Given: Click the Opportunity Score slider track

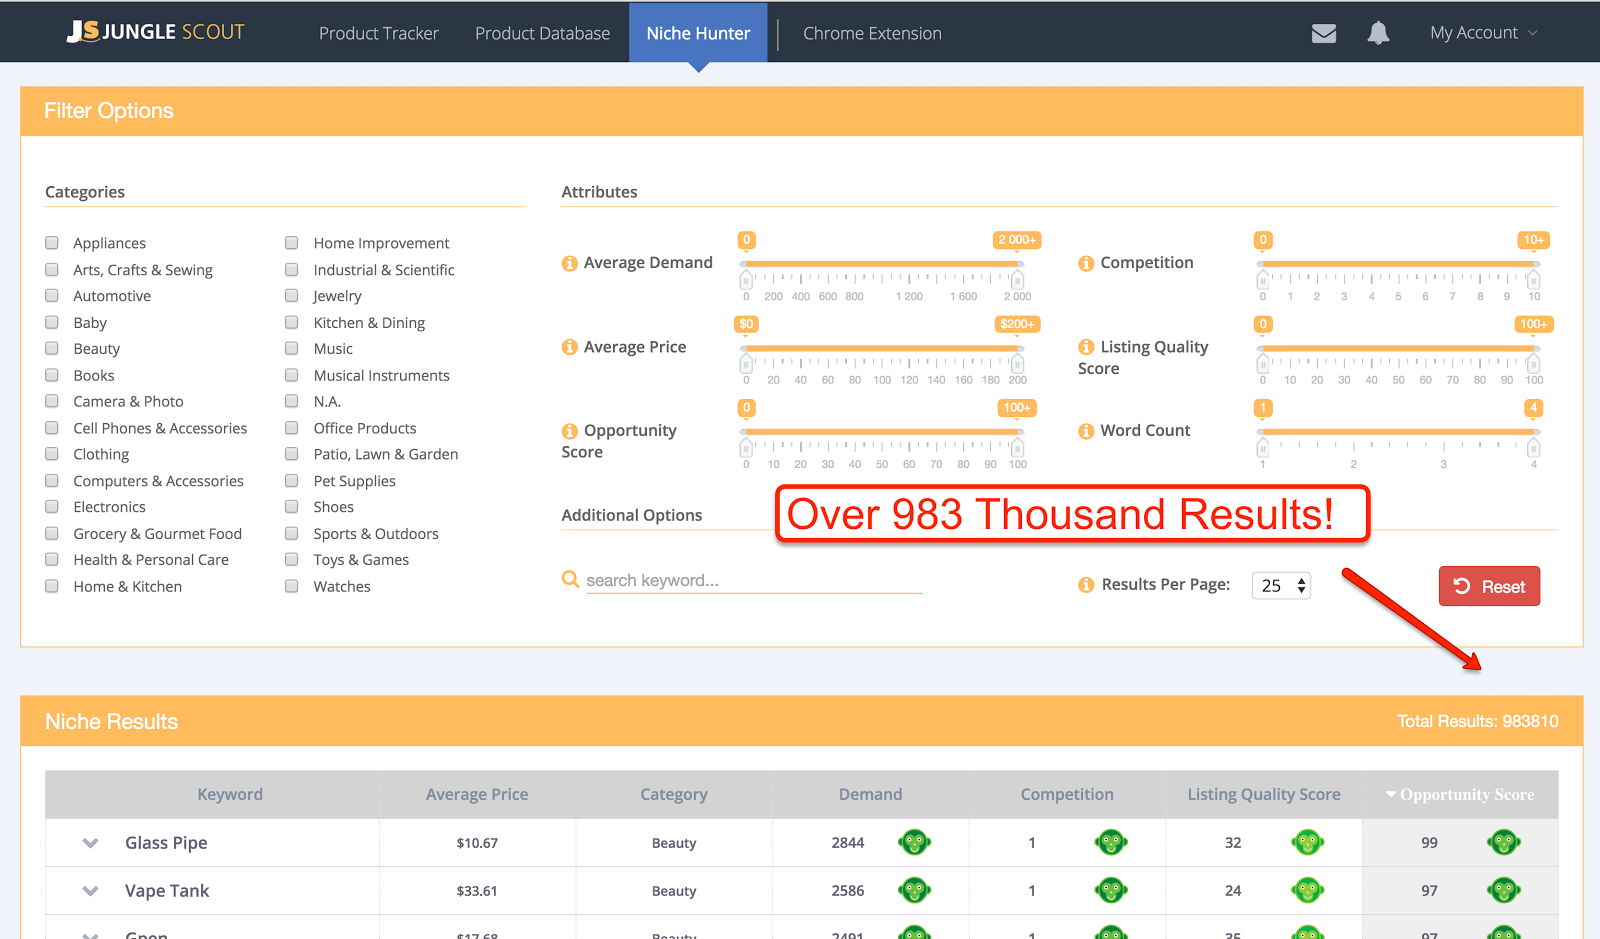Looking at the screenshot, I should click(881, 432).
